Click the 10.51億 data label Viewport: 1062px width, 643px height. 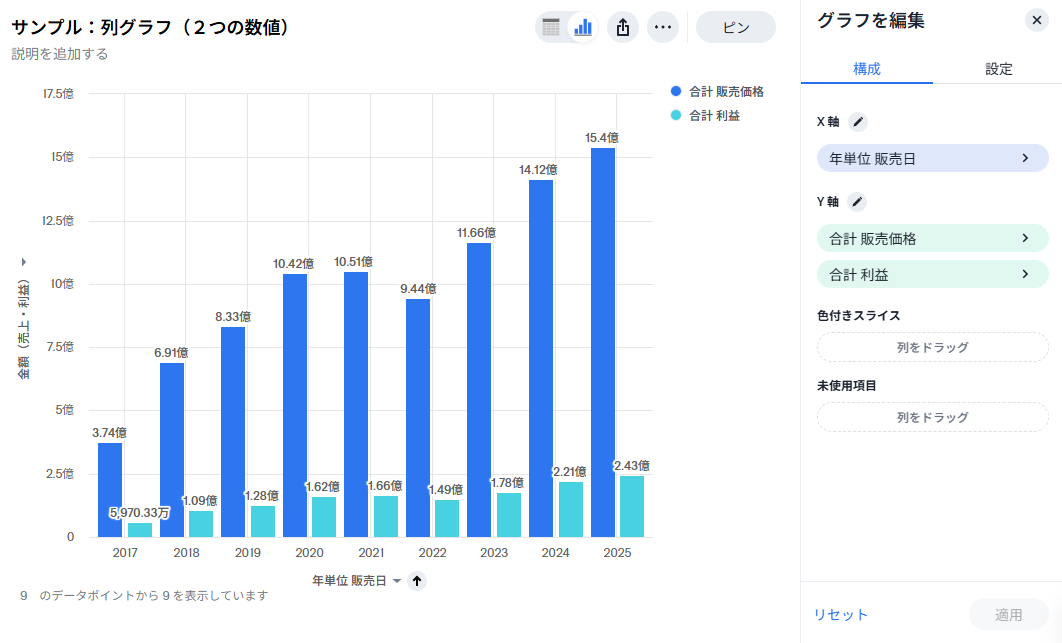pyautogui.click(x=353, y=262)
